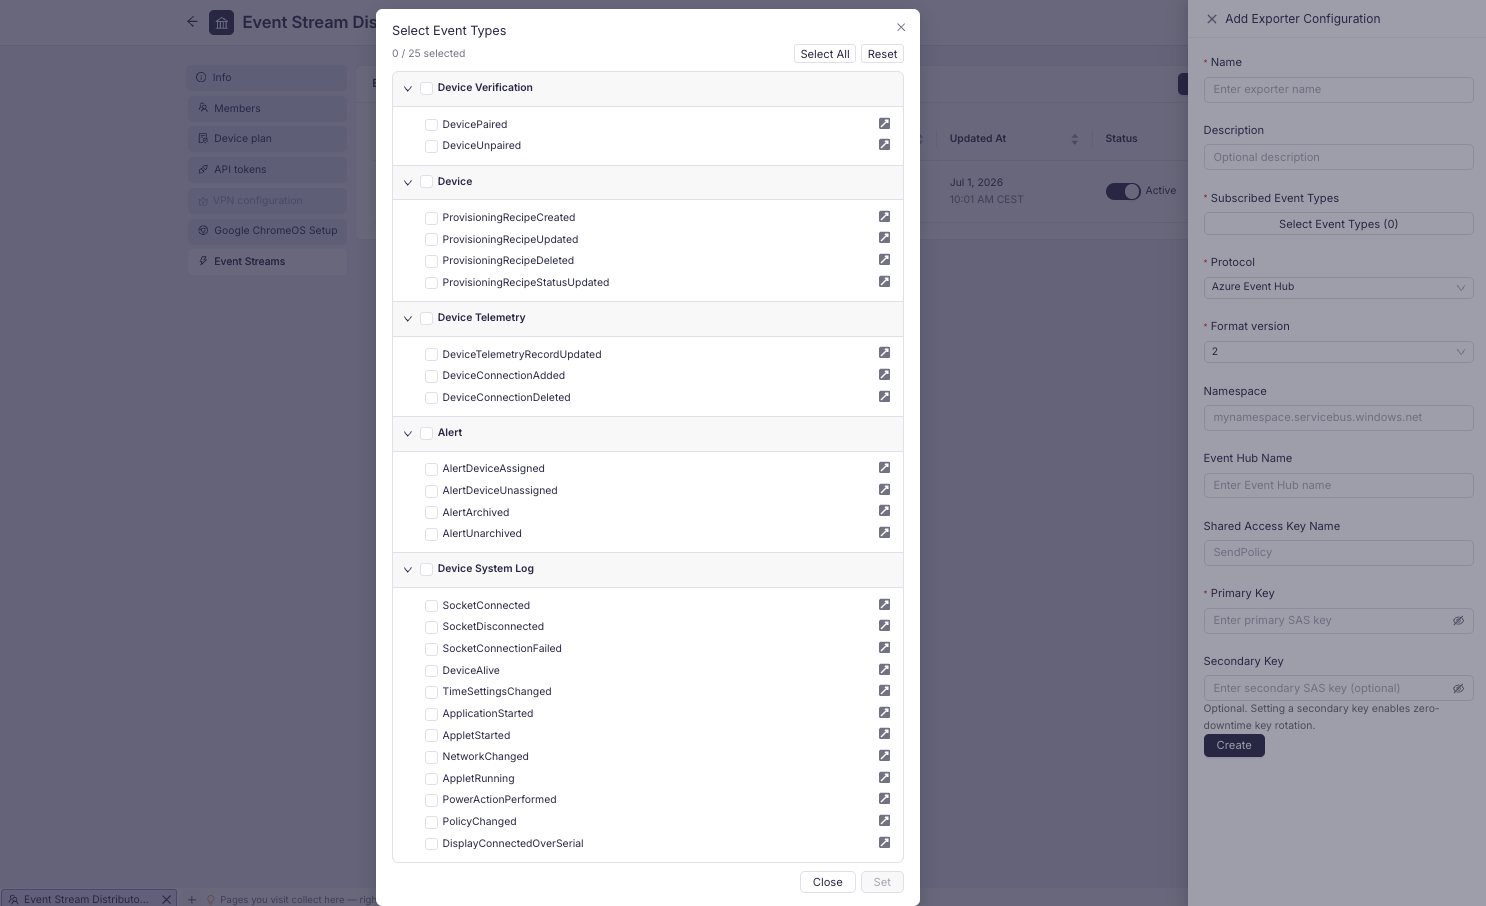1486x906 pixels.
Task: Enable the PolicyChanged event checkbox
Action: 431,822
